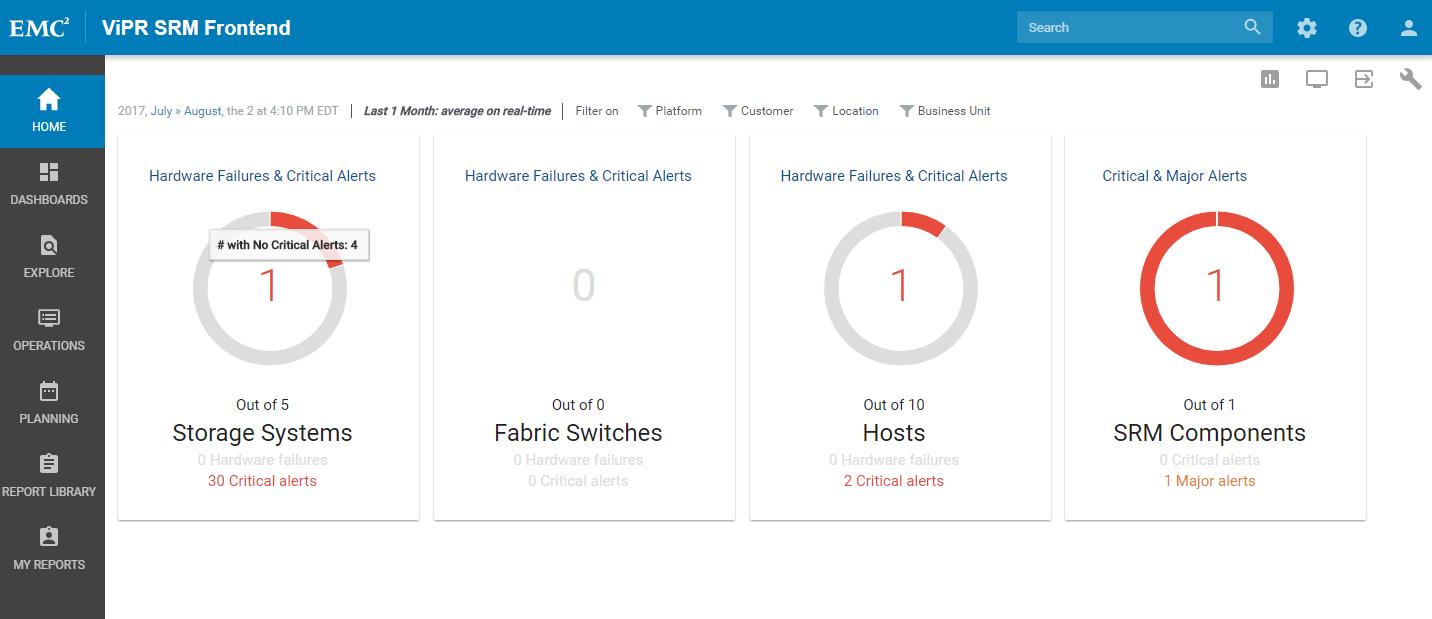
Task: Switch to monitor display mode icon
Action: (x=1317, y=79)
